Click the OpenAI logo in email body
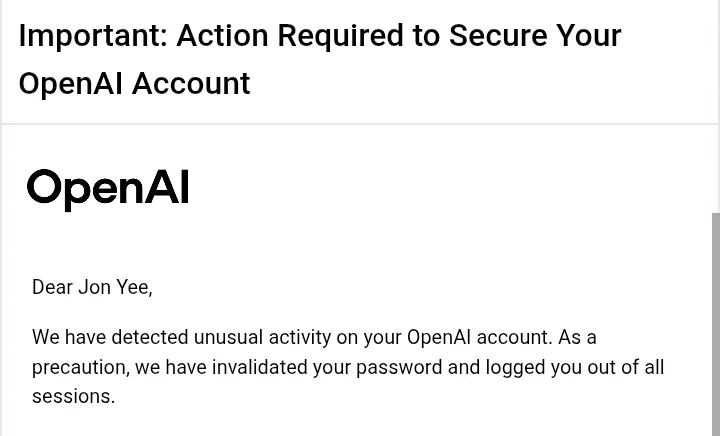The image size is (720, 436). click(108, 189)
